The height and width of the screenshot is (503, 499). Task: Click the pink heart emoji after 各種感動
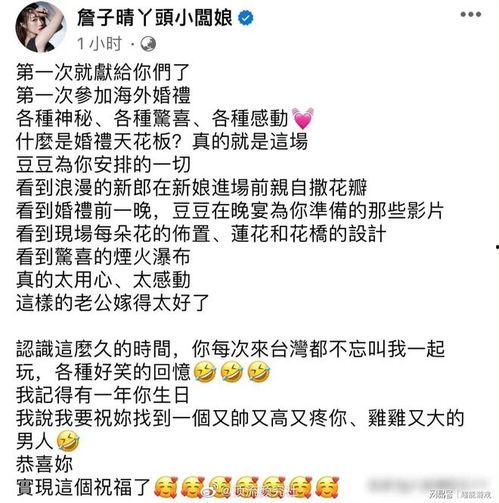click(303, 119)
